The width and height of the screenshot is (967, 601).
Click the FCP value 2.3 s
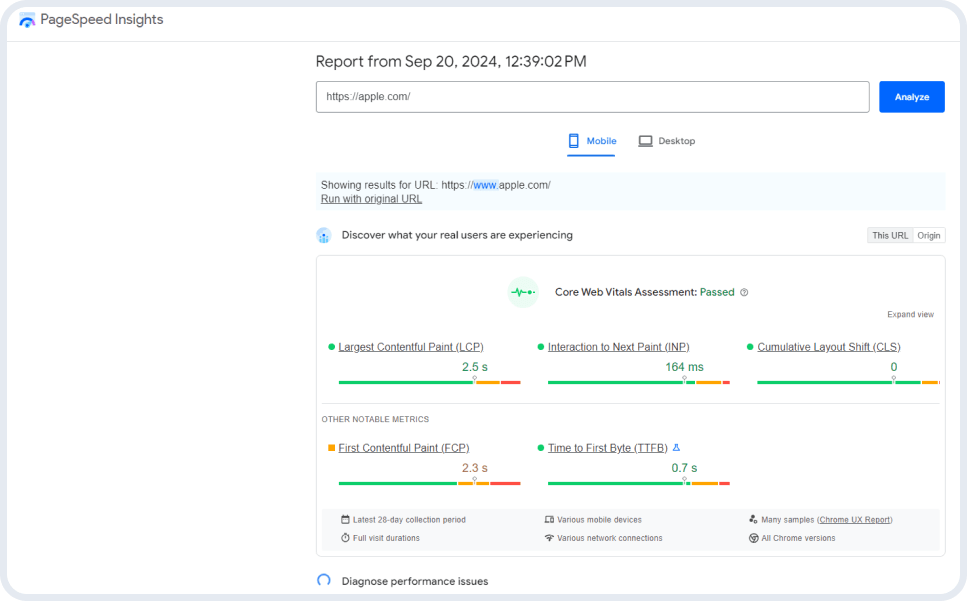pos(475,468)
